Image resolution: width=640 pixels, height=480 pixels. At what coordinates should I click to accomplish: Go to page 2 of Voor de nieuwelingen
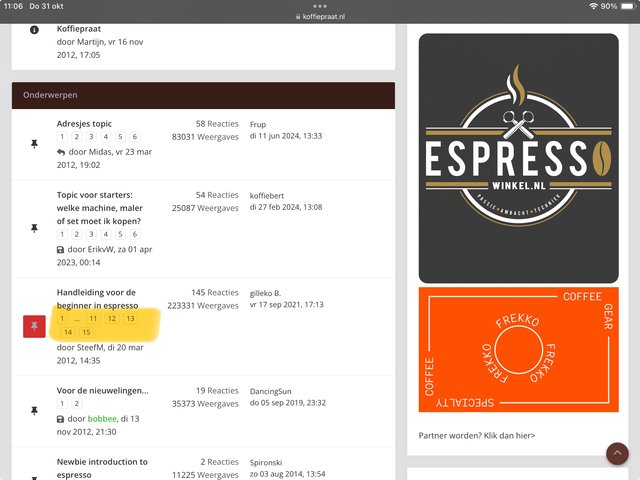point(76,404)
